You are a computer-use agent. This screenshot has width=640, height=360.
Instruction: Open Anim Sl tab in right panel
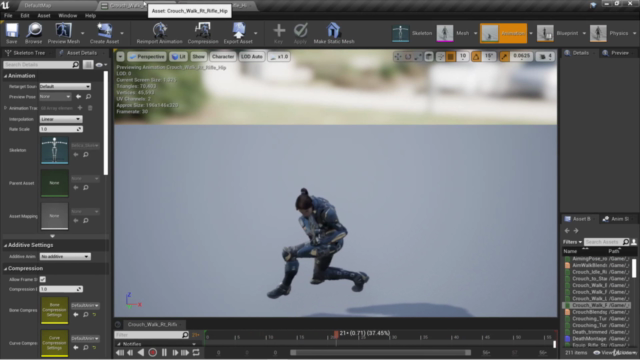click(616, 219)
